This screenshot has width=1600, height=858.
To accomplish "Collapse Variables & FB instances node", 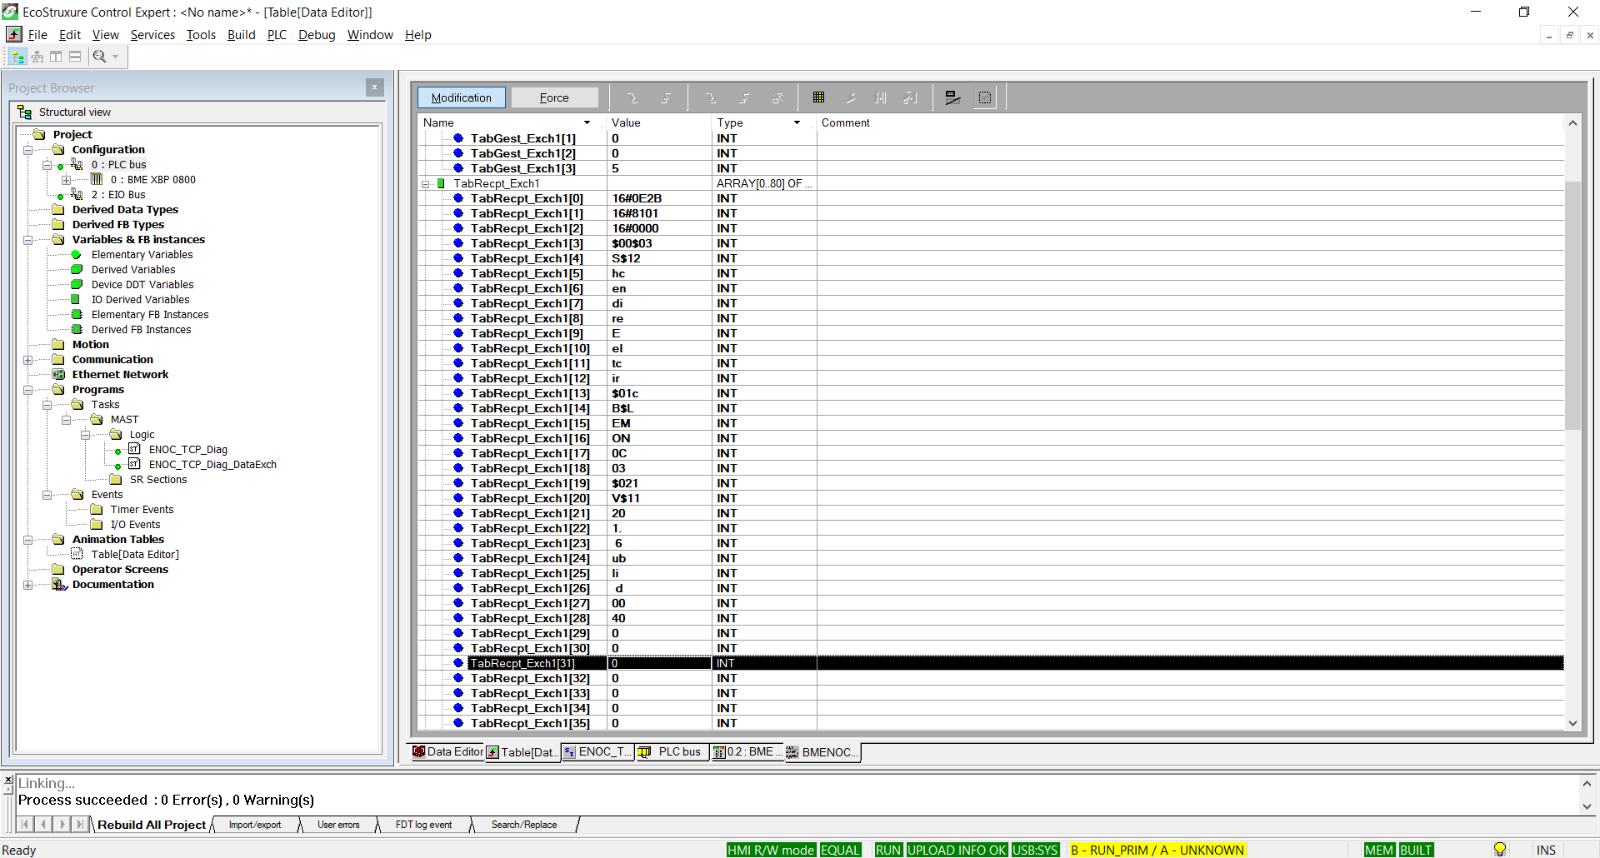I will pyautogui.click(x=28, y=240).
